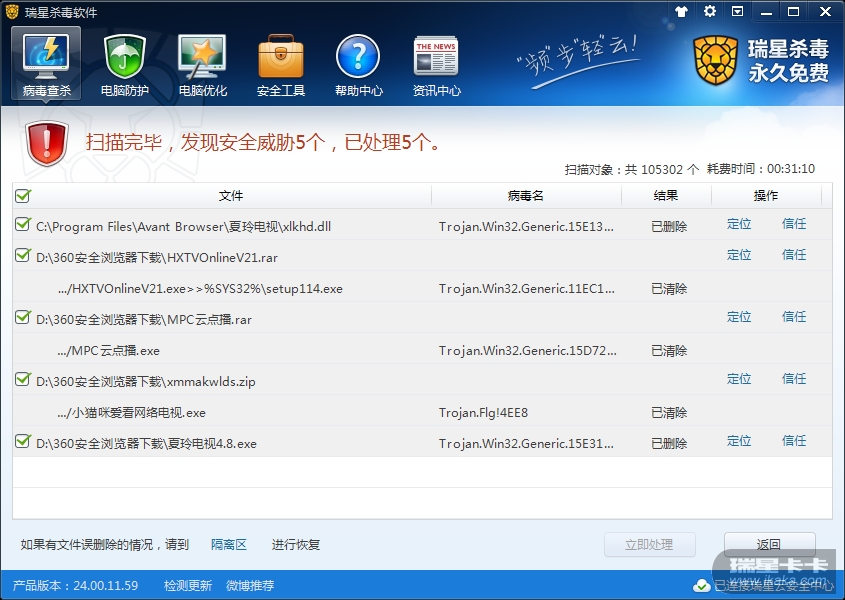
Task: Click 定位 for HXTVOnlineV21.rar row
Action: coord(739,254)
